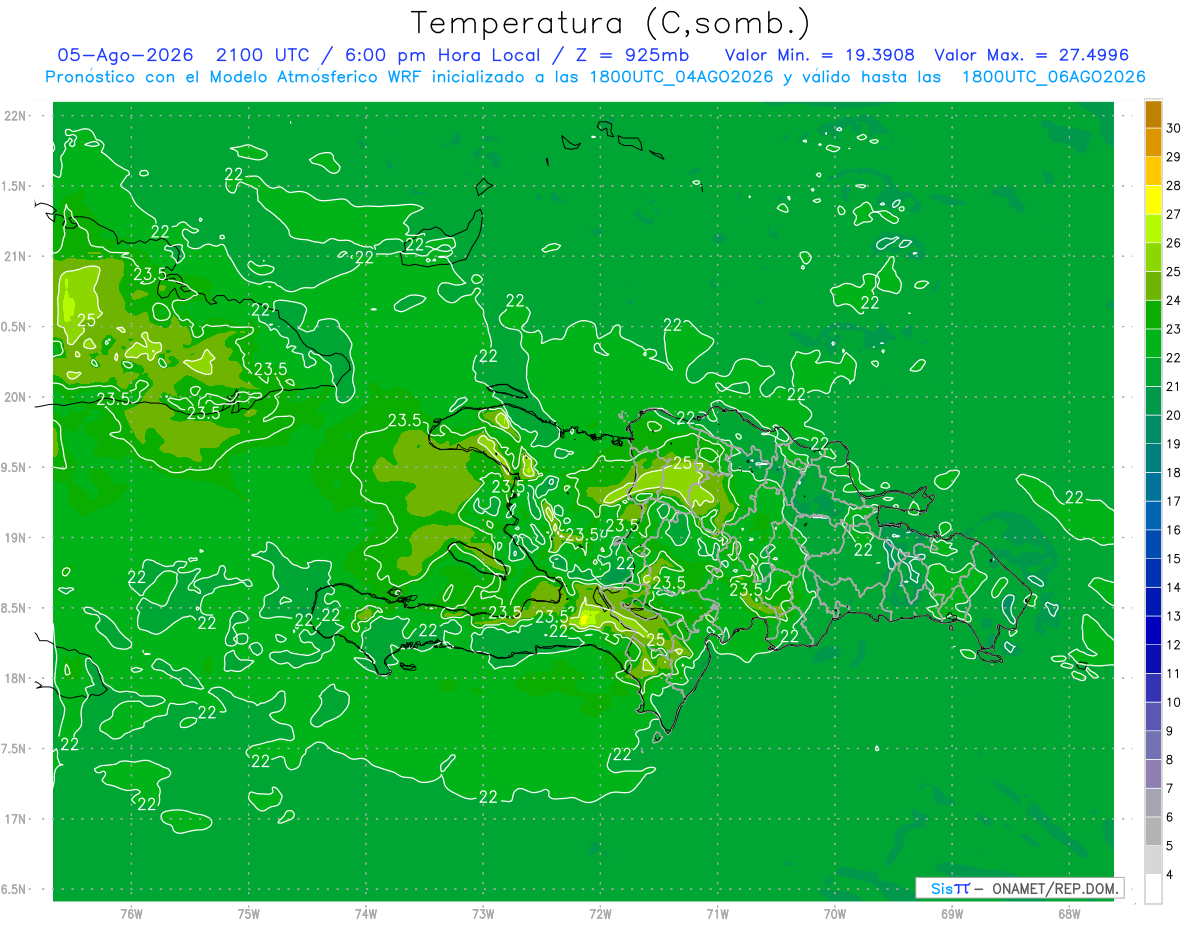This screenshot has height=927, width=1200.
Task: Click the green colorbar swatch between 22 and 23
Action: pyautogui.click(x=1153, y=344)
